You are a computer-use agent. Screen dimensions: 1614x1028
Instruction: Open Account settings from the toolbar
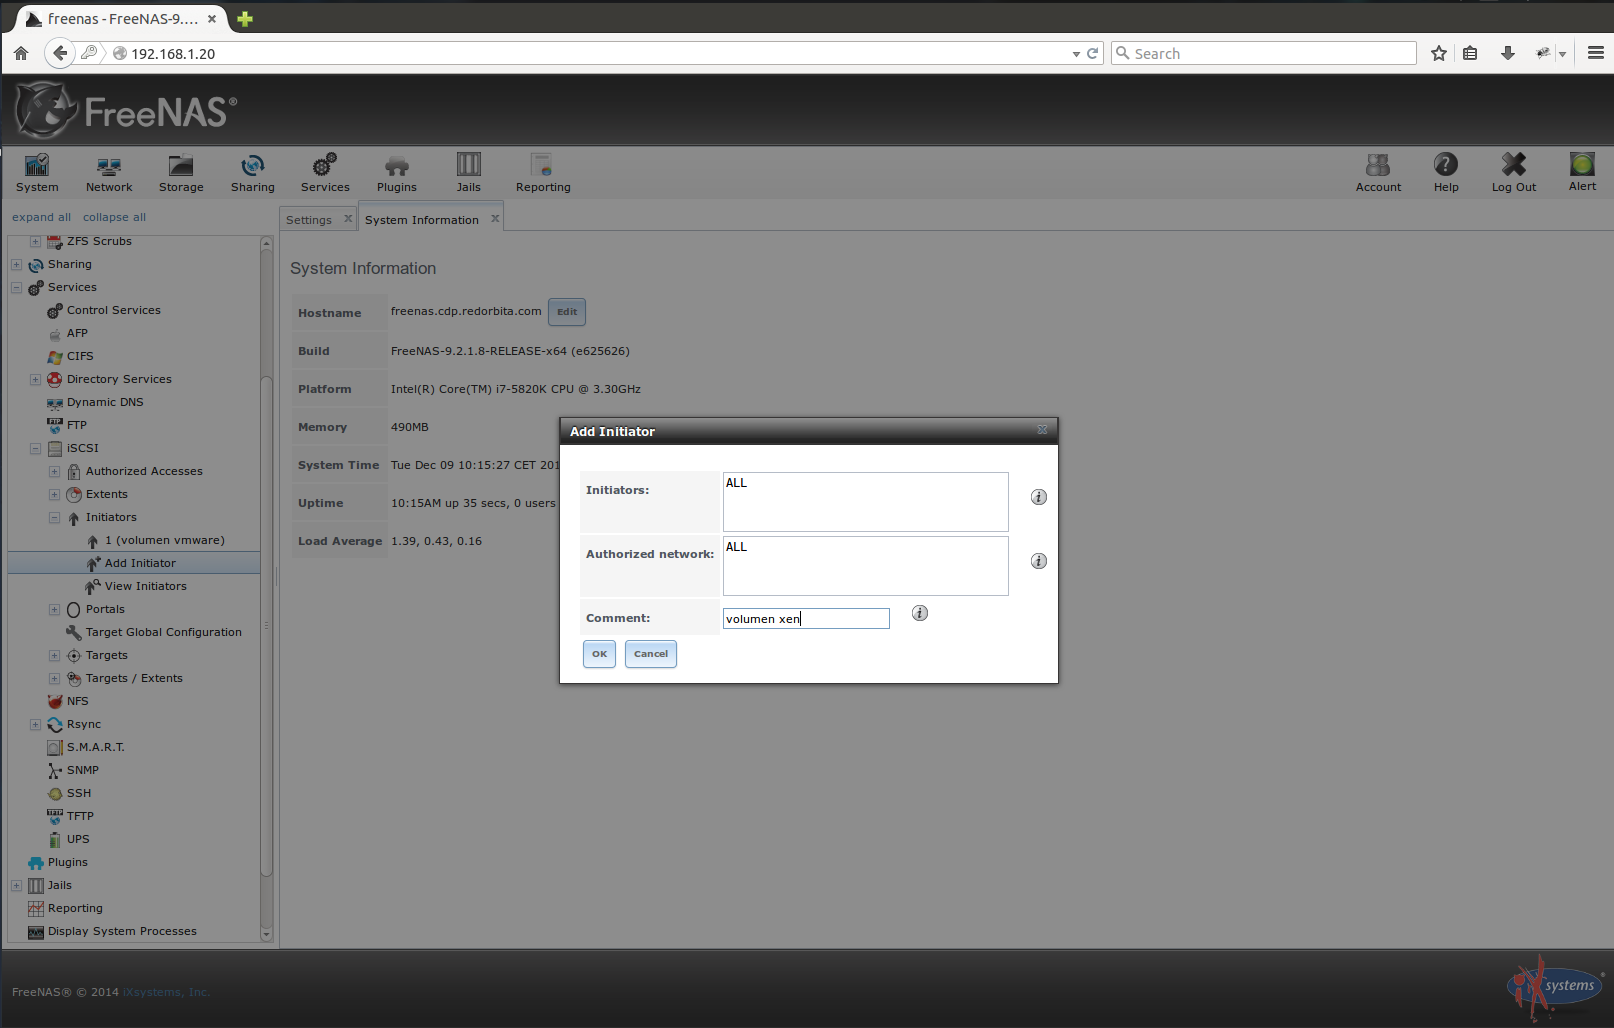[x=1378, y=172]
